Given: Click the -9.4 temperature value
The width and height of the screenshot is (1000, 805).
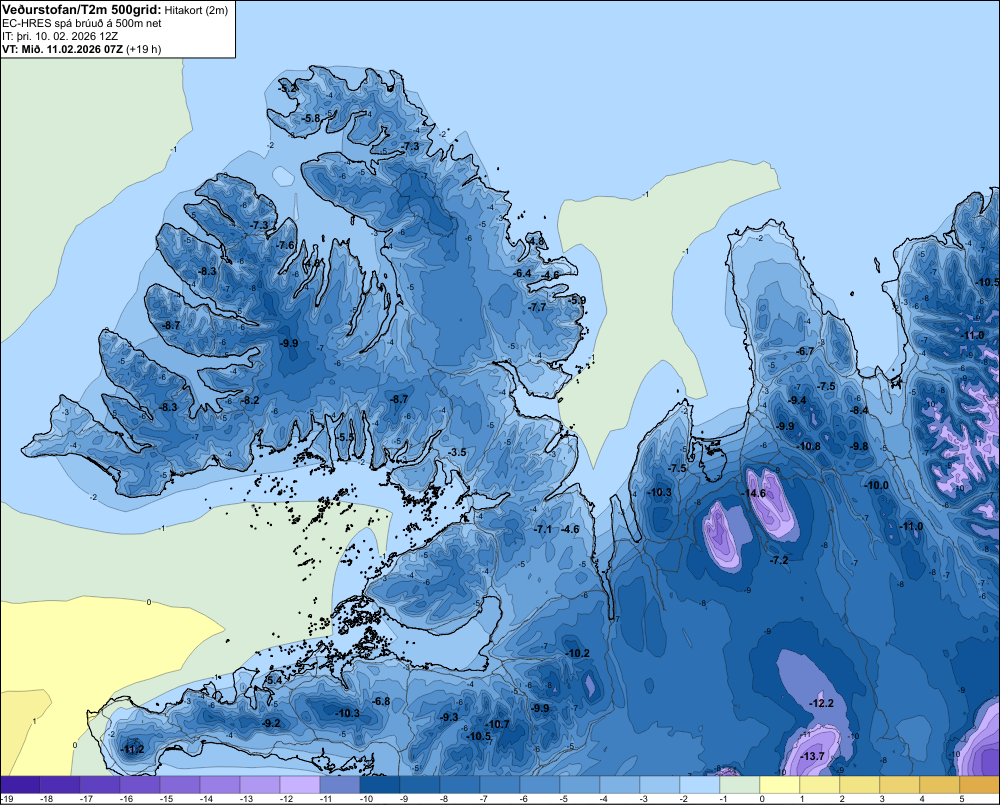Looking at the screenshot, I should (797, 400).
